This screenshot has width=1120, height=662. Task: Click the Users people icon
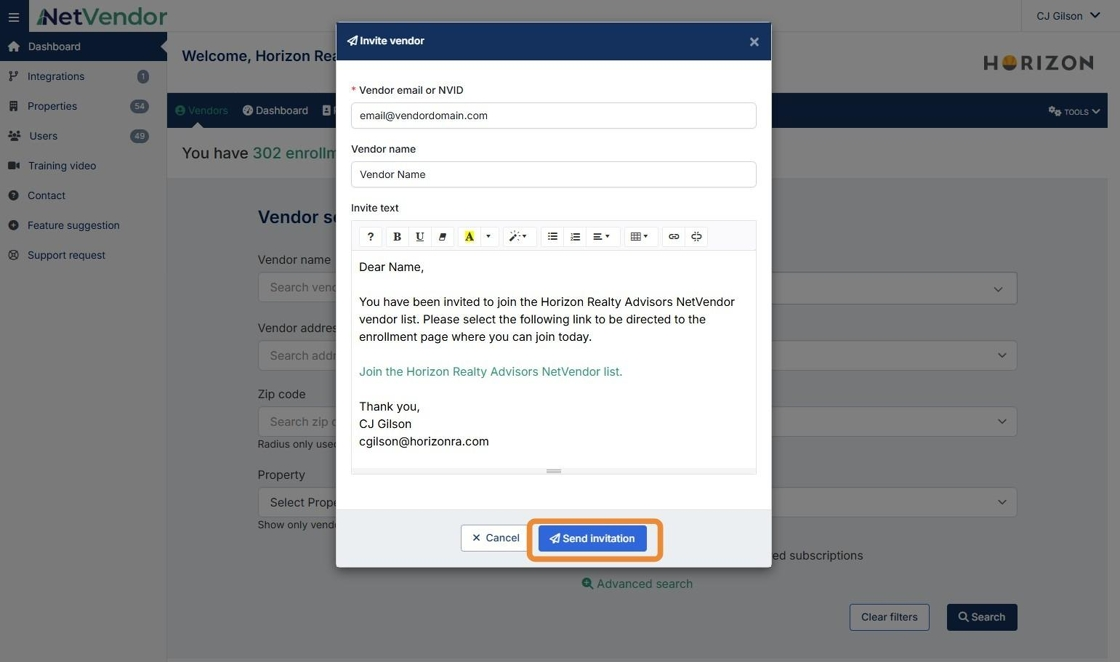(14, 136)
